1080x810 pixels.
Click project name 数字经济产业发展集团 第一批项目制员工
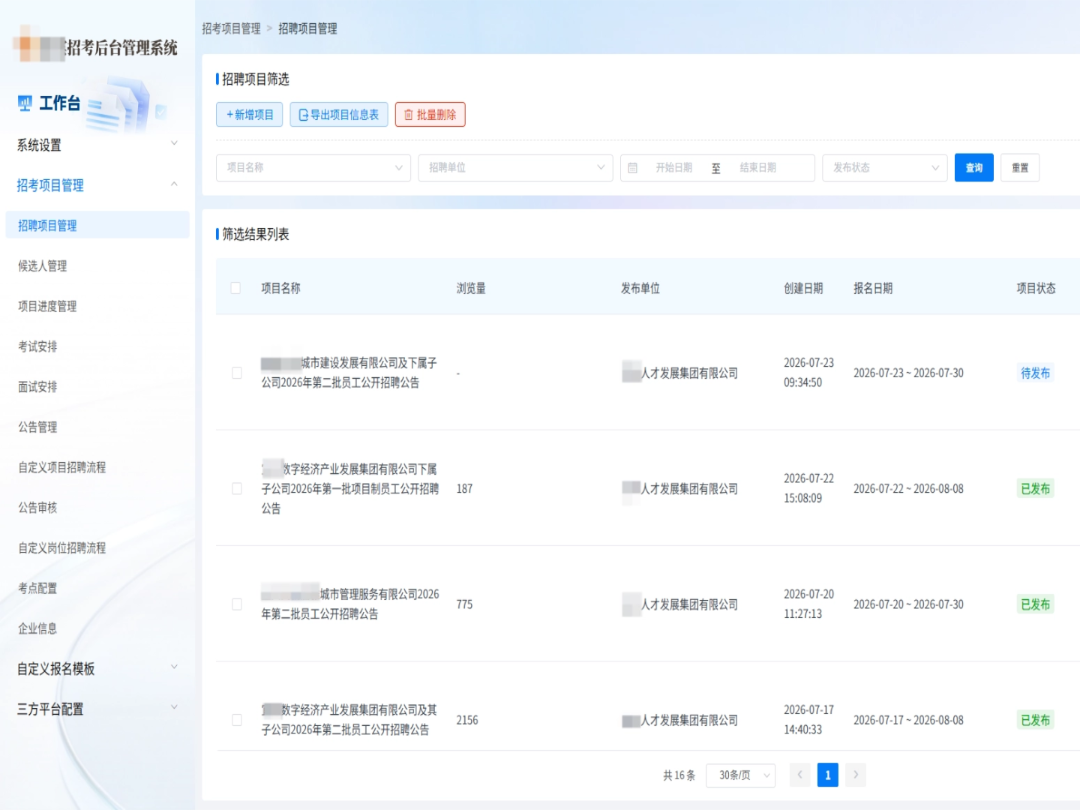tap(350, 488)
